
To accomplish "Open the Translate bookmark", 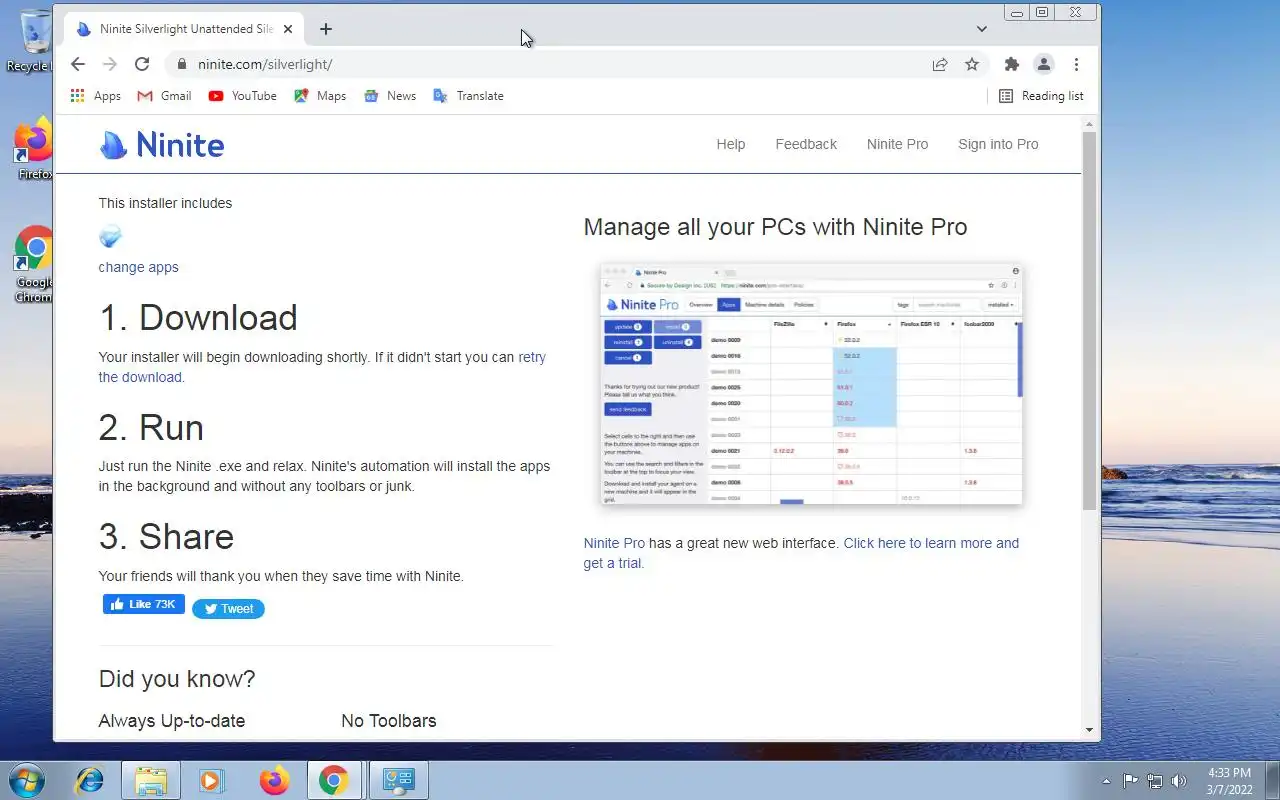I will [468, 96].
